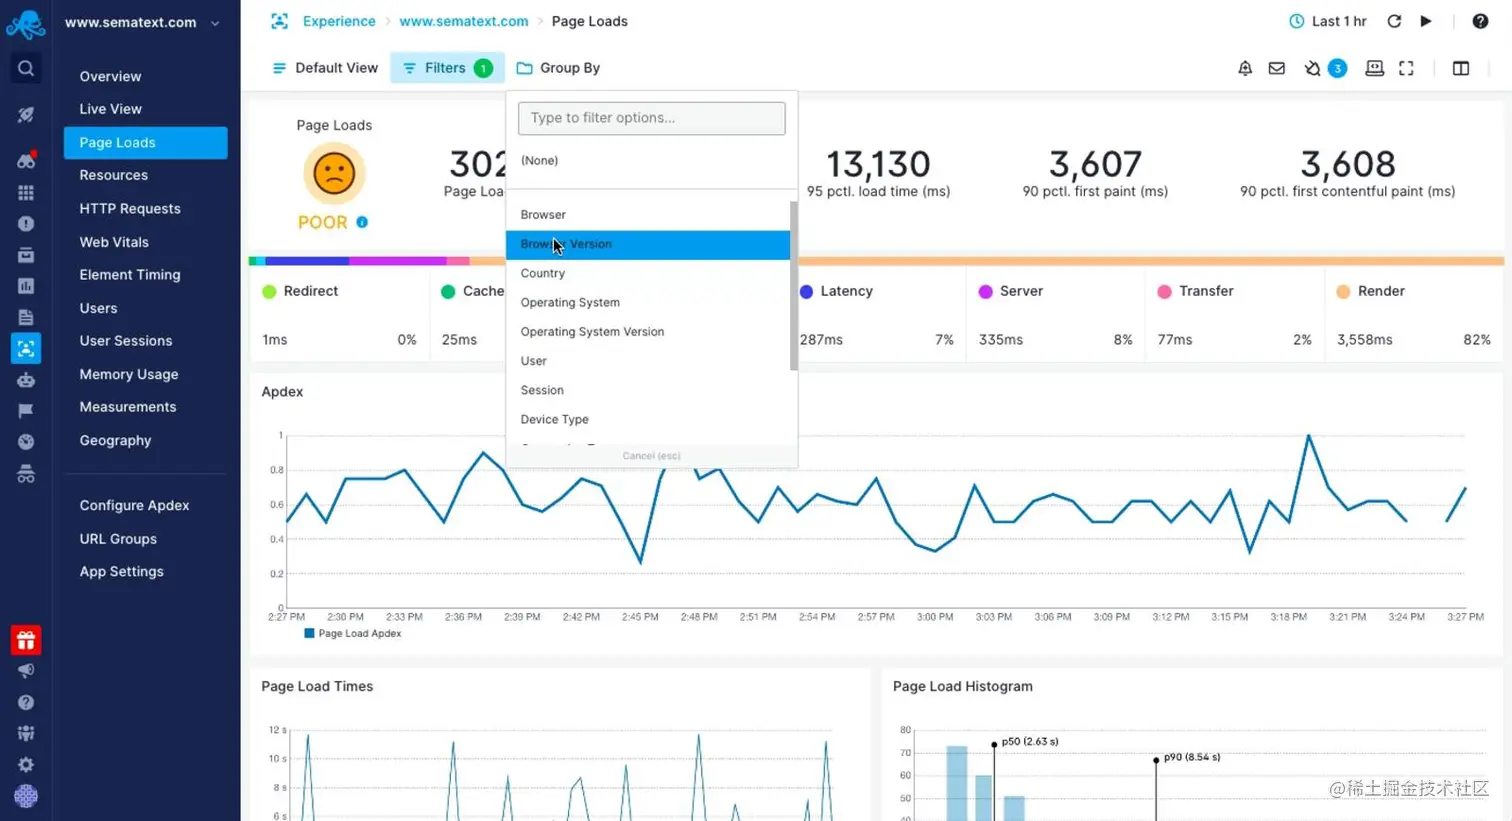Toggle the split-panel layout icon
The height and width of the screenshot is (821, 1512).
pos(1461,68)
